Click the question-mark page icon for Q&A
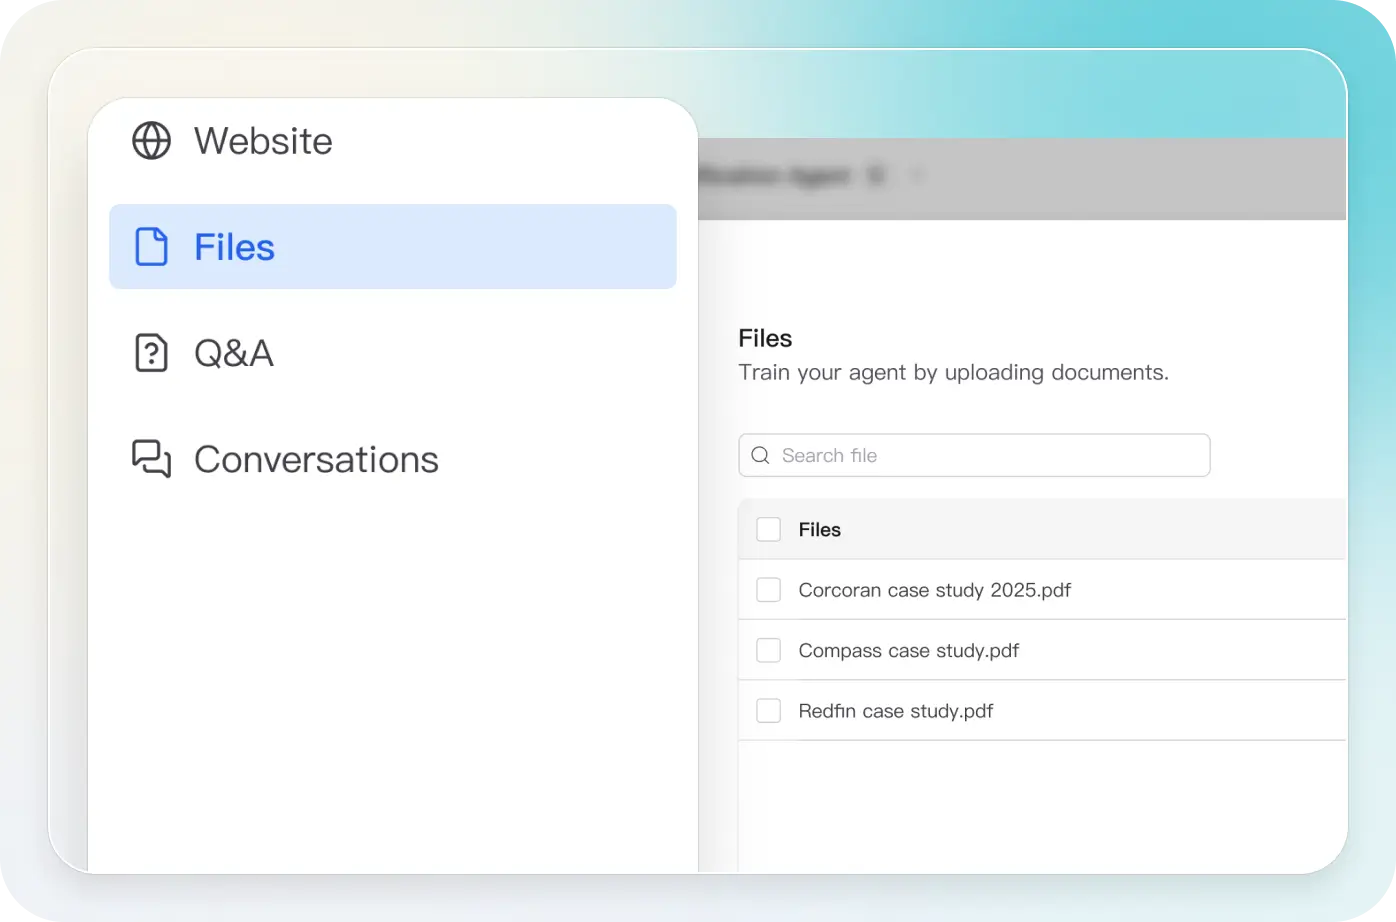Screen dimensions: 1396x922 [x=152, y=353]
